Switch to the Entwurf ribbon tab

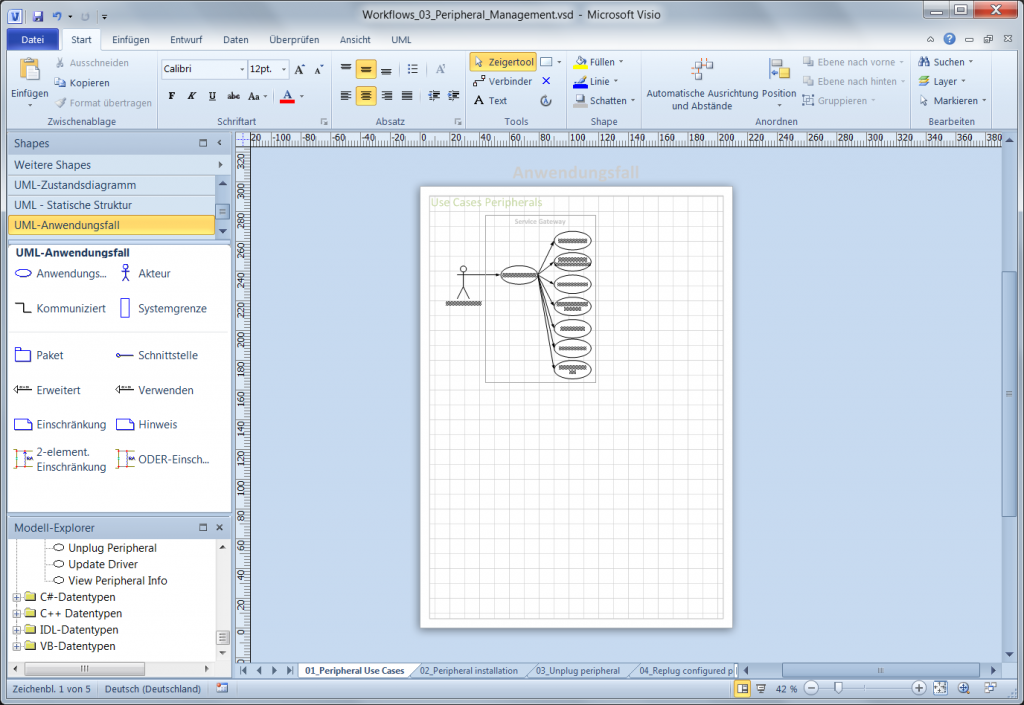[186, 40]
